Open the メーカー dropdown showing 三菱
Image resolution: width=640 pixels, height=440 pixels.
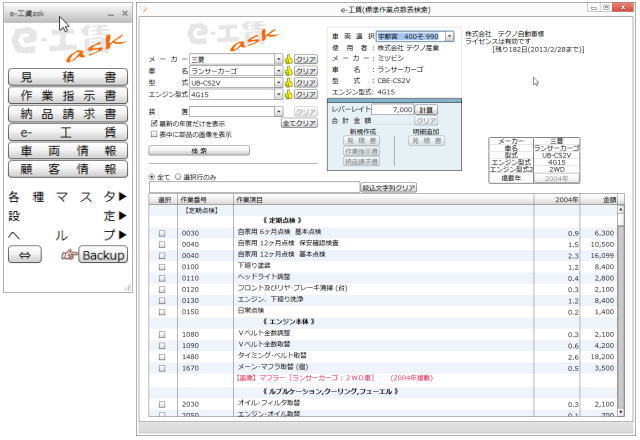(279, 59)
